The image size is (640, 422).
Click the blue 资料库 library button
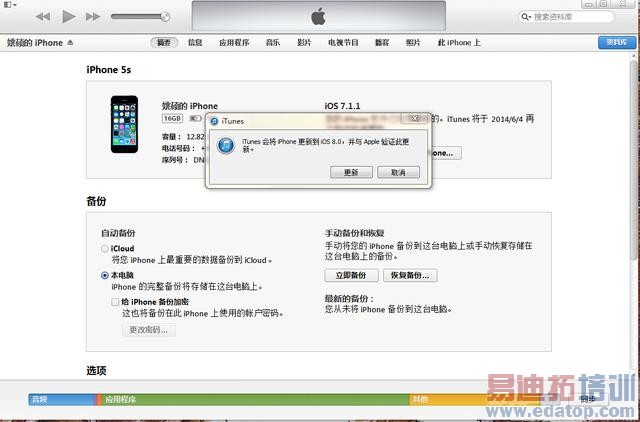(617, 42)
